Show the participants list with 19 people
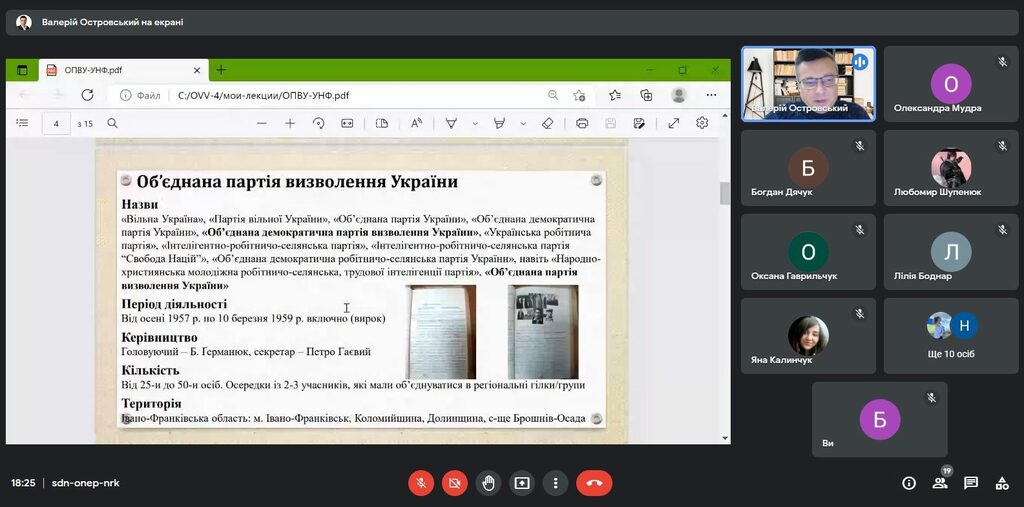 (940, 483)
